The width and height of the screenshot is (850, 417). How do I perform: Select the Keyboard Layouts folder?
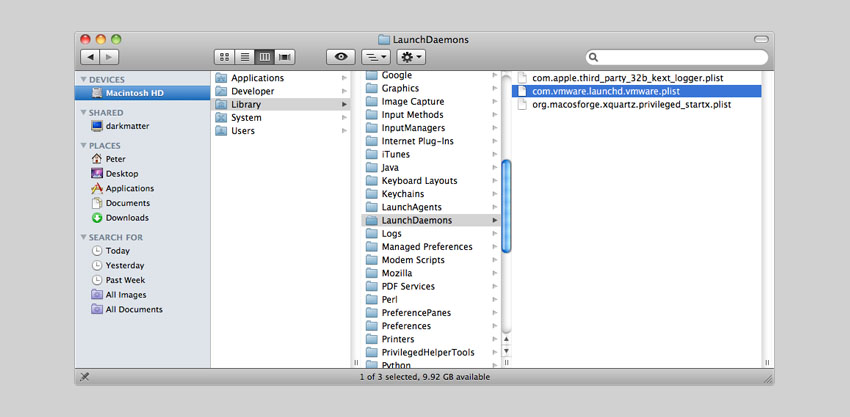[x=431, y=181]
